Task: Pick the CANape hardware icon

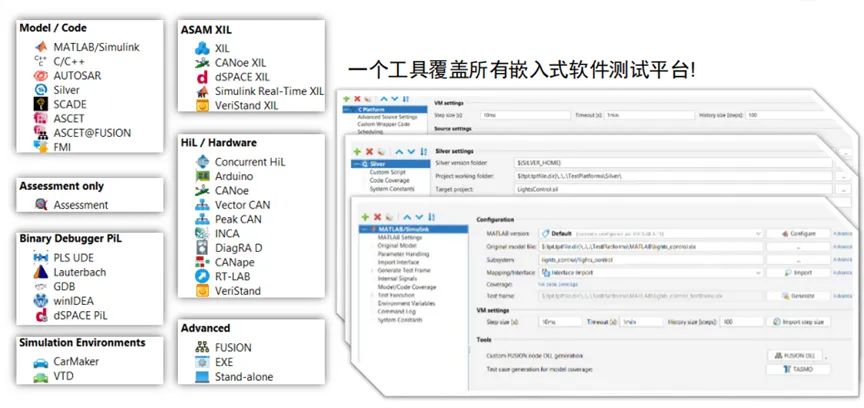Action: click(203, 262)
